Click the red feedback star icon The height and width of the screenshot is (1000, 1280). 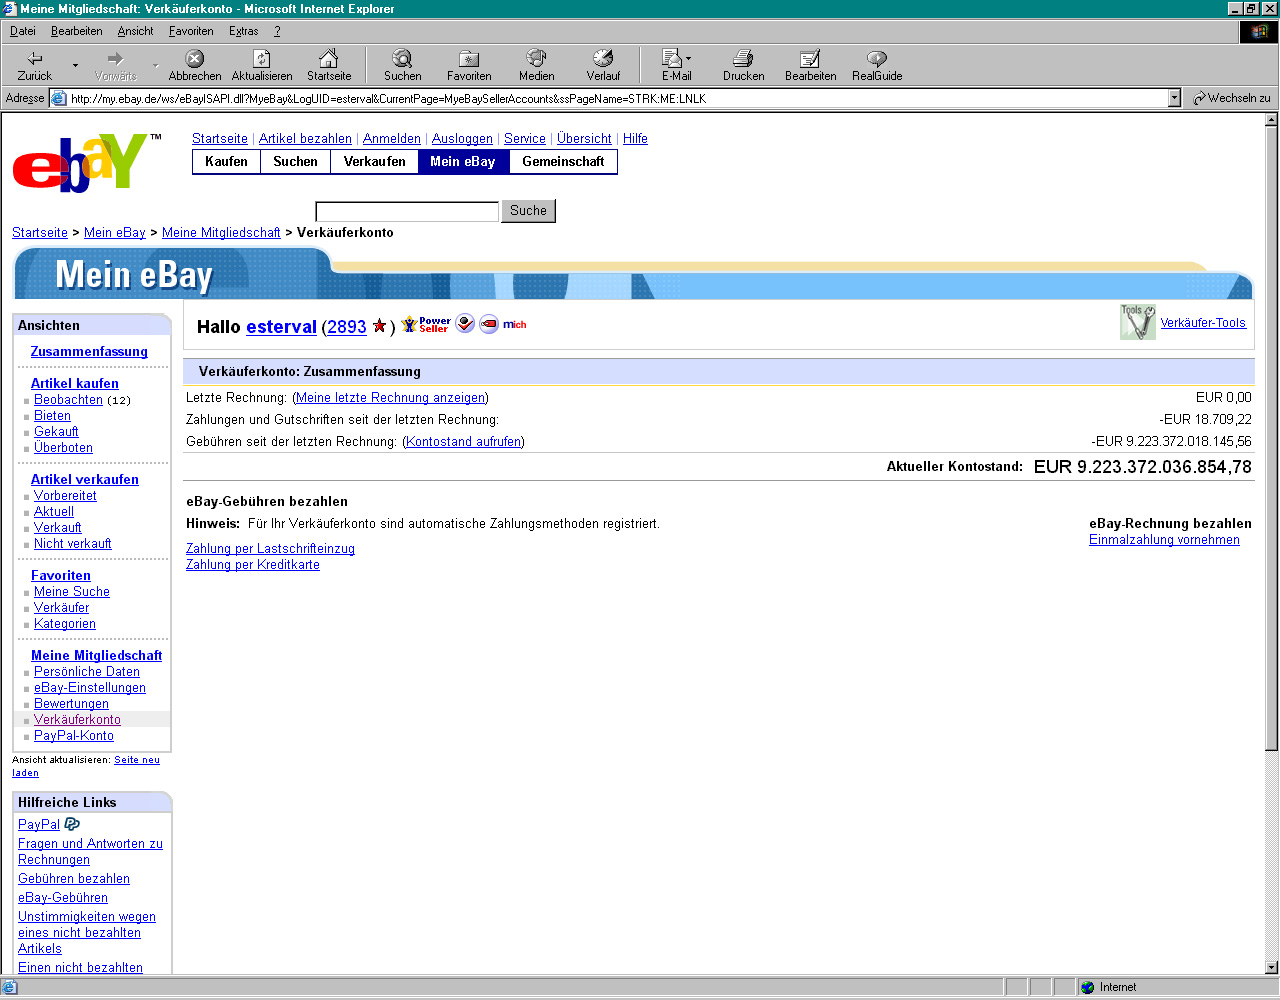click(x=379, y=326)
